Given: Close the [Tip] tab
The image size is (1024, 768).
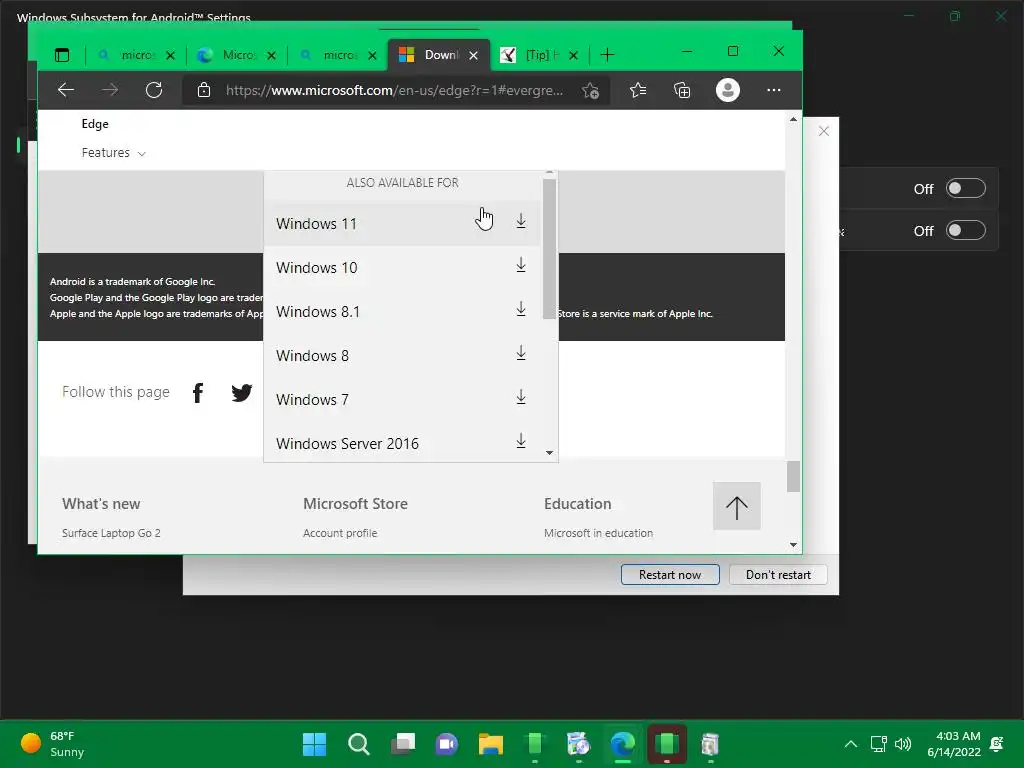Looking at the screenshot, I should (573, 56).
